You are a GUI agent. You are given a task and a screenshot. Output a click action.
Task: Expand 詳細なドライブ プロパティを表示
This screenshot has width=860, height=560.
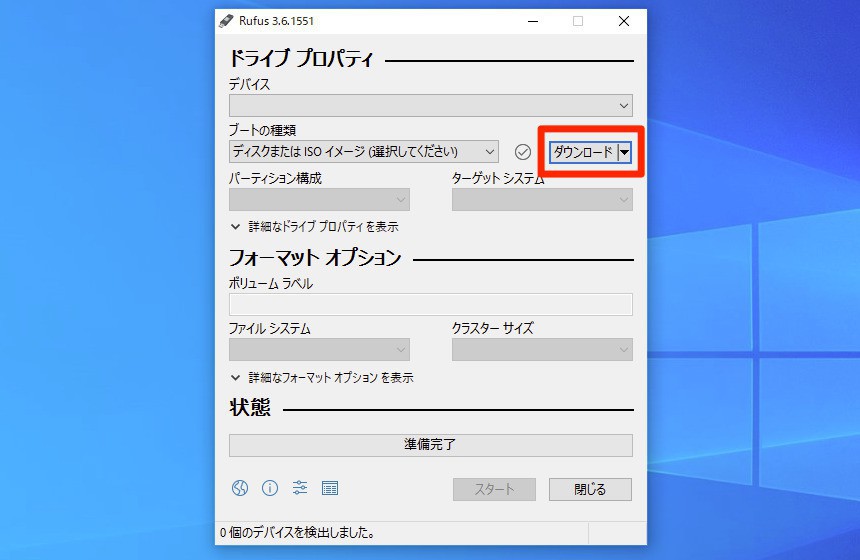coord(314,227)
